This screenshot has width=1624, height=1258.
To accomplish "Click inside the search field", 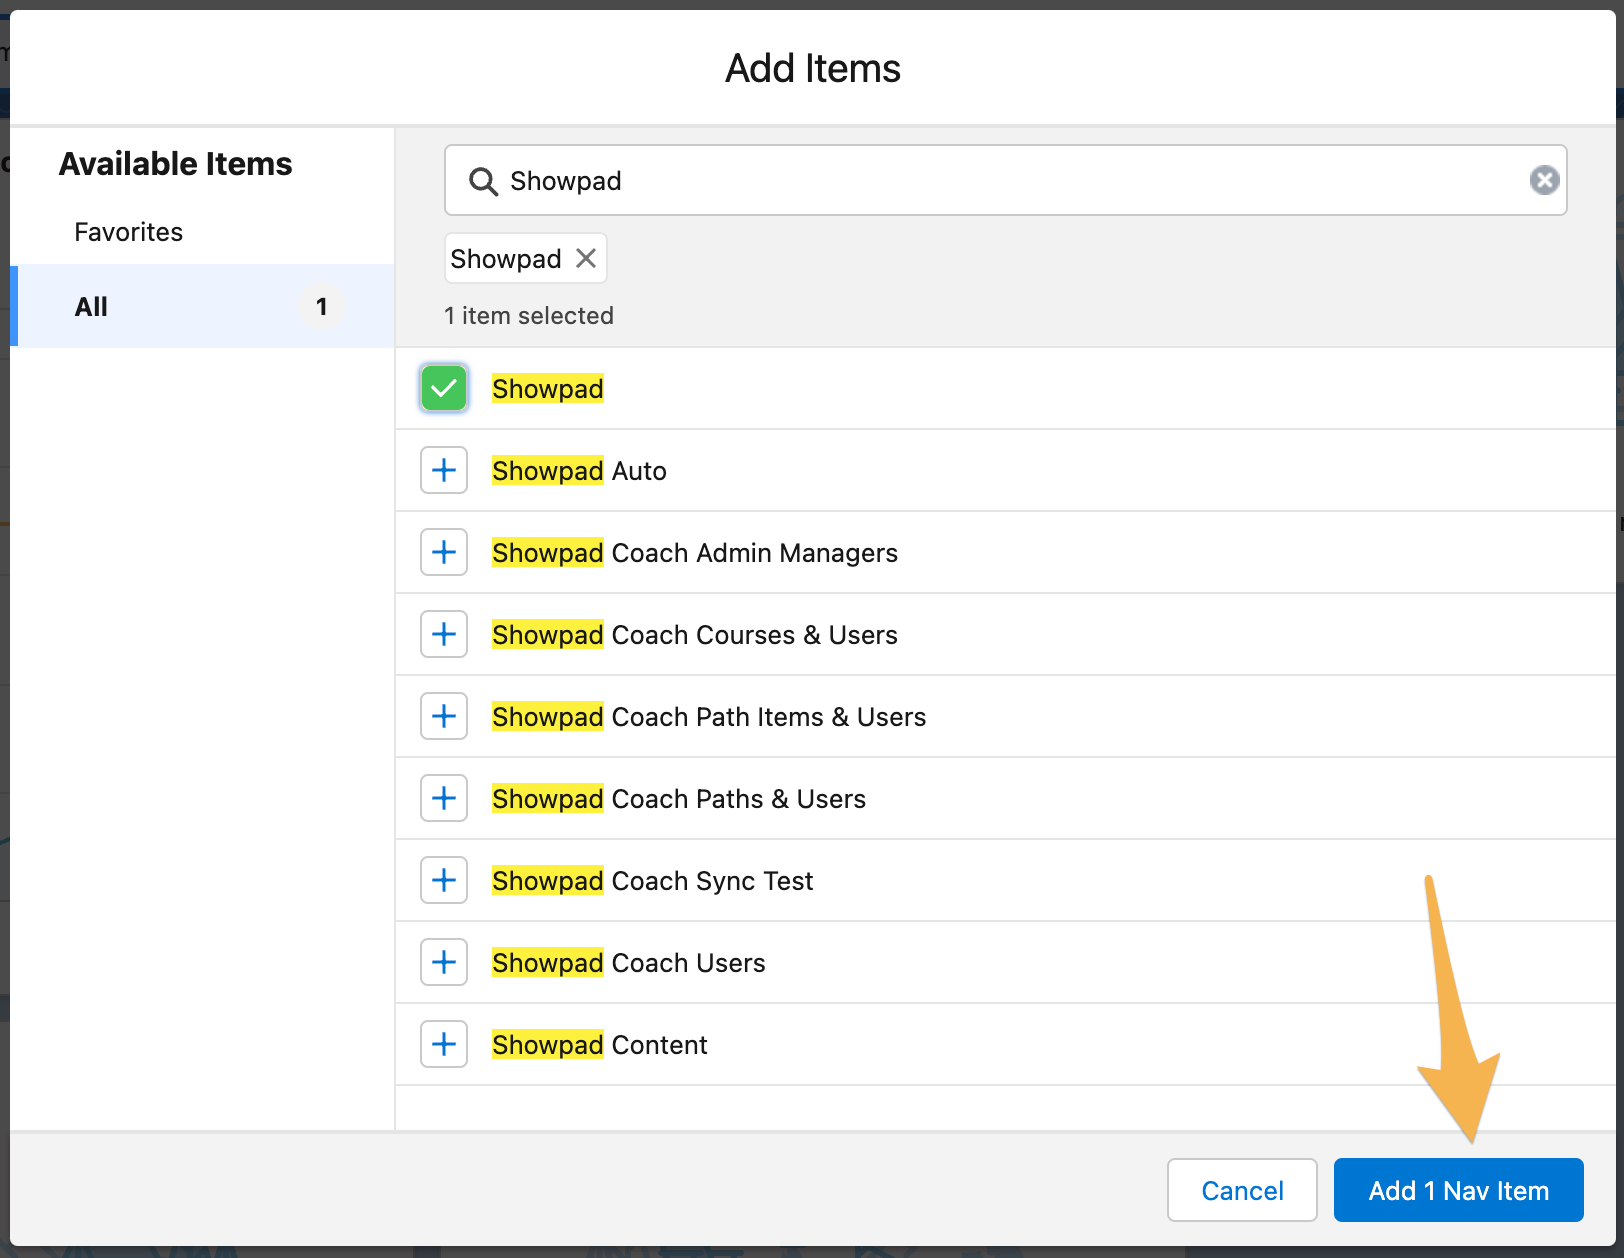I will (x=900, y=181).
